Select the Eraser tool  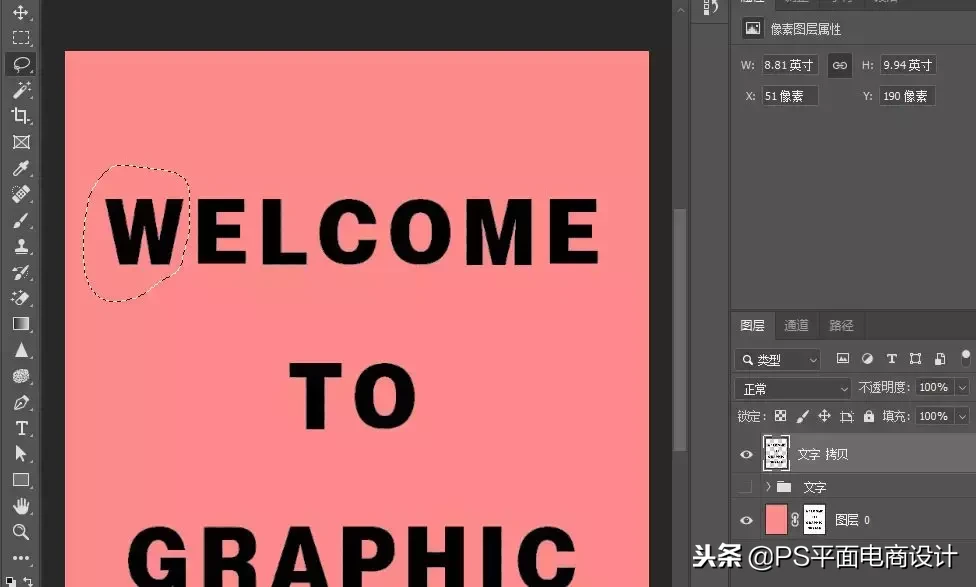pyautogui.click(x=21, y=298)
